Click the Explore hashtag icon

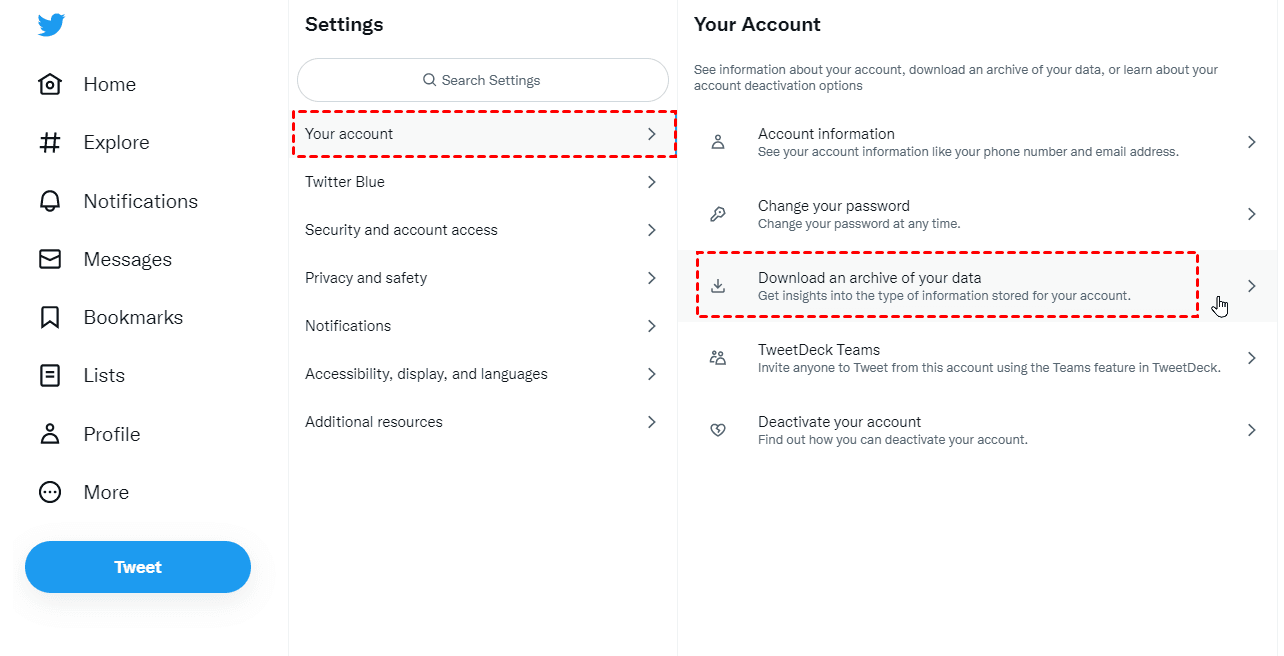[x=50, y=143]
